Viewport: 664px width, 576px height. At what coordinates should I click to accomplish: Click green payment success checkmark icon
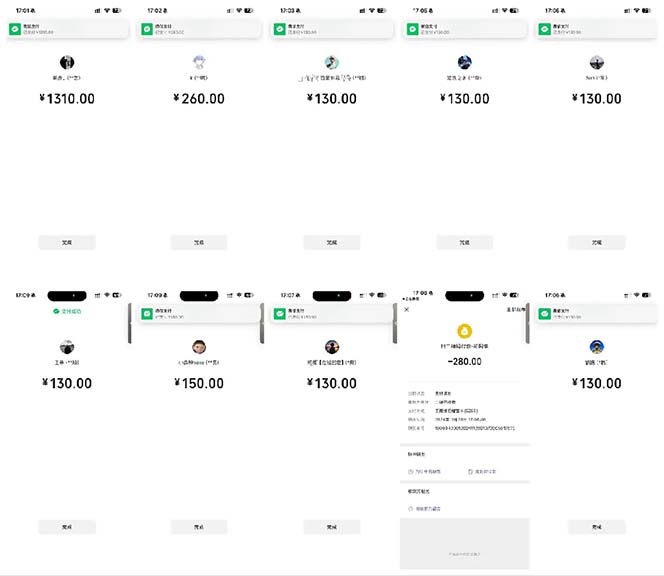(x=56, y=312)
